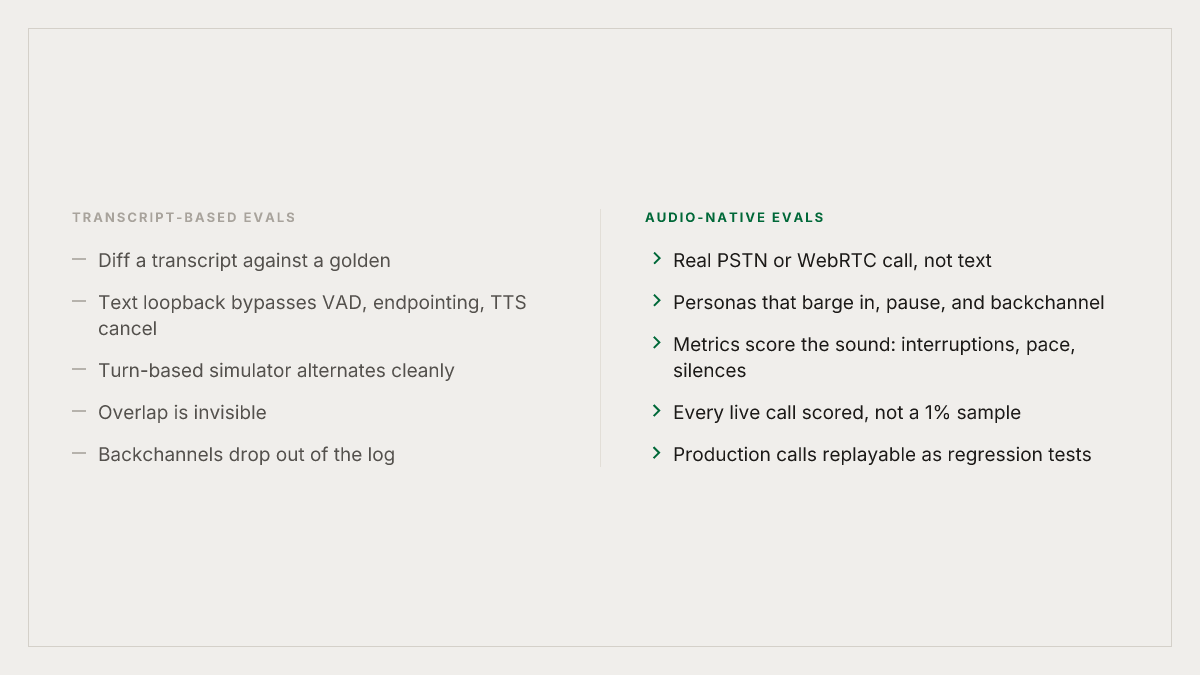This screenshot has width=1200, height=675.
Task: Click the "Overlap is invisible" line
Action: click(182, 413)
